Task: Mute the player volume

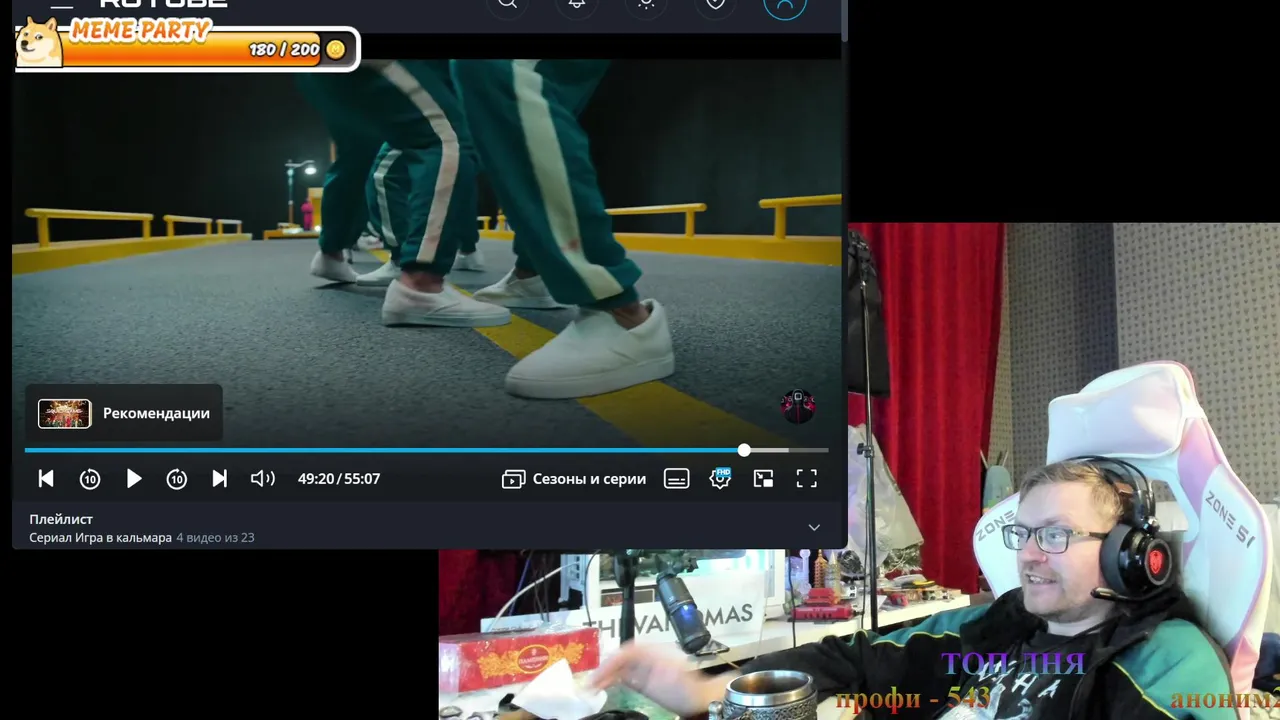Action: pyautogui.click(x=262, y=479)
